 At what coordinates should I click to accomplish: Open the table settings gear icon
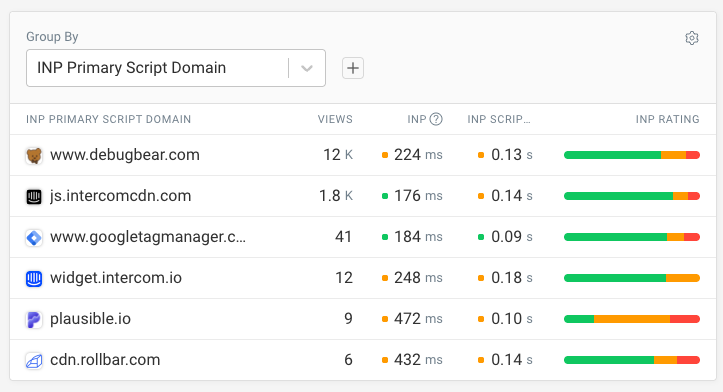click(x=692, y=38)
